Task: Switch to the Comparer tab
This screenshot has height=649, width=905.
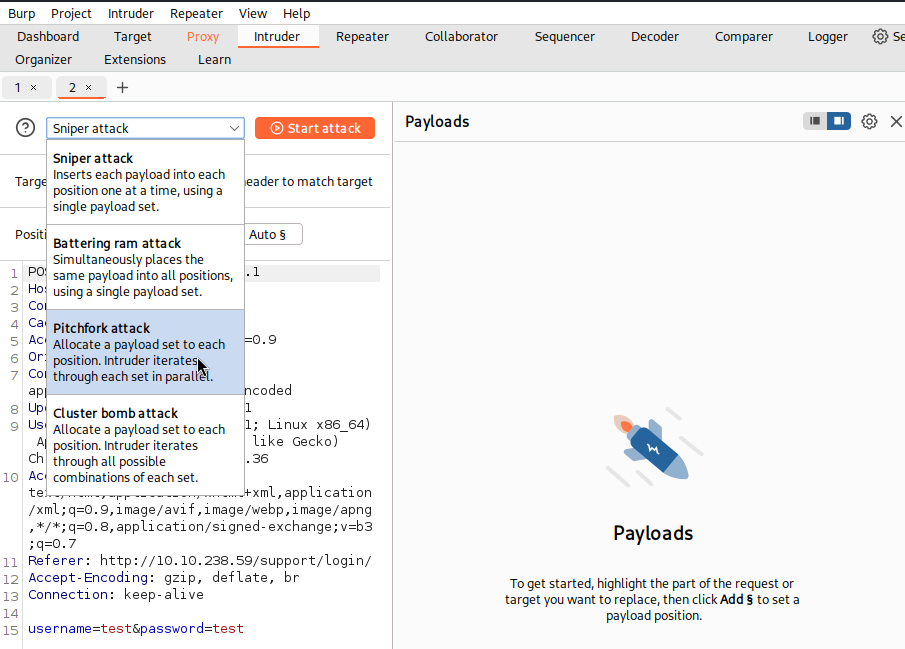Action: tap(743, 36)
